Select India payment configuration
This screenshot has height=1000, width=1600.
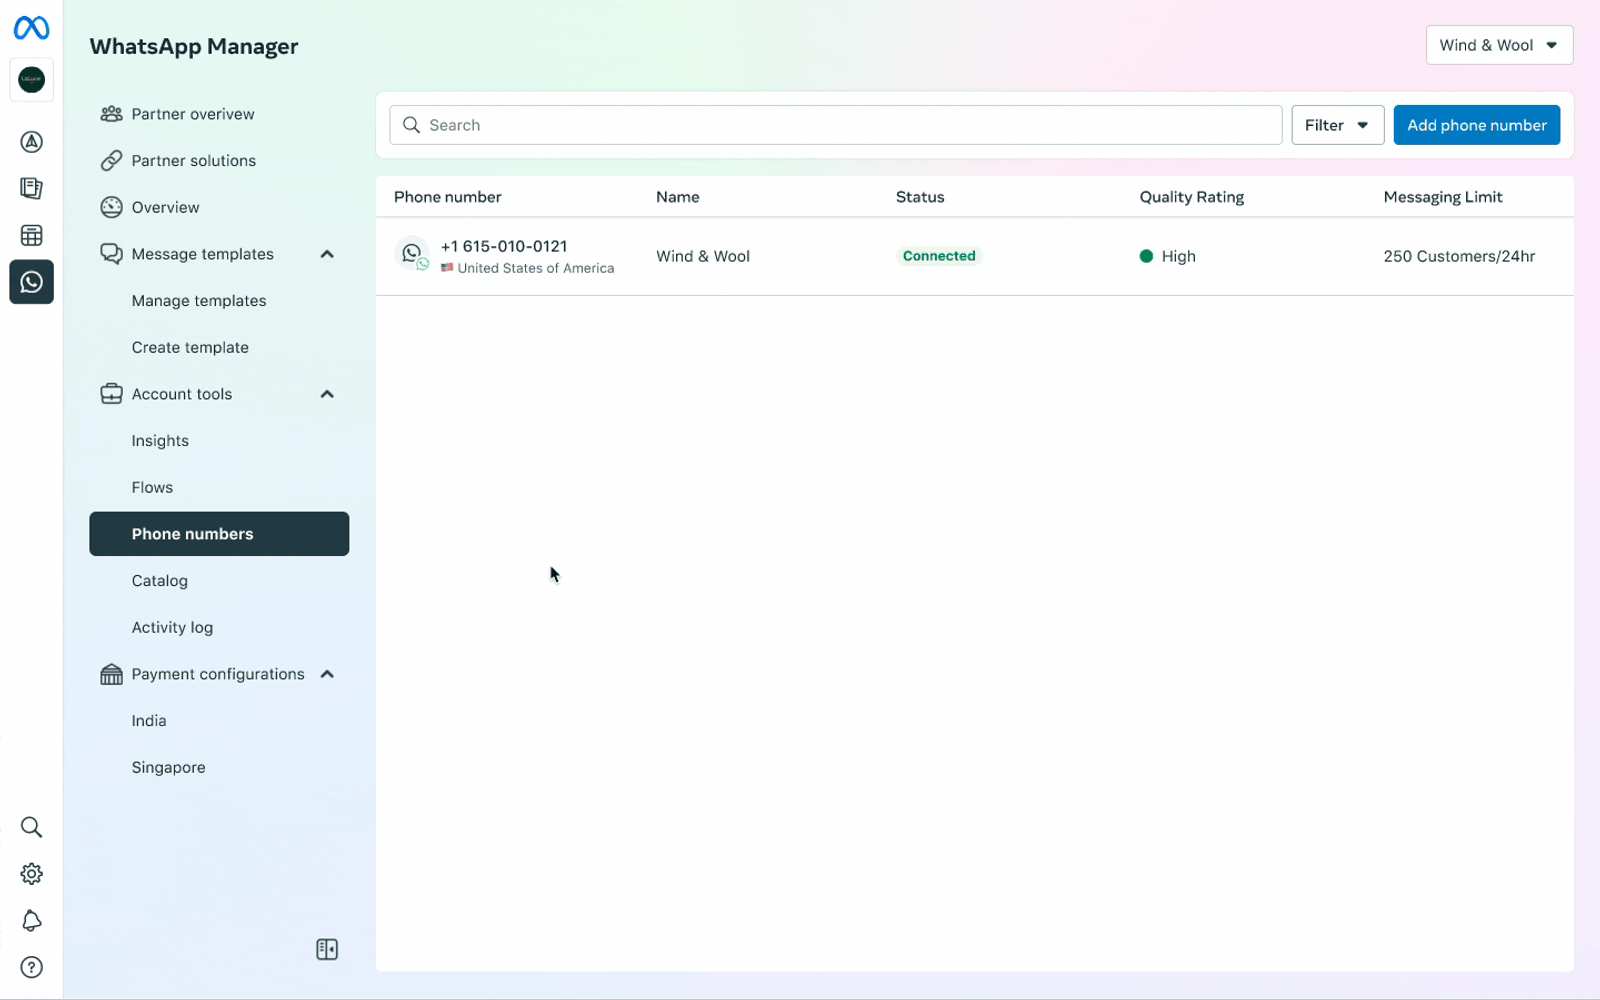click(x=149, y=721)
